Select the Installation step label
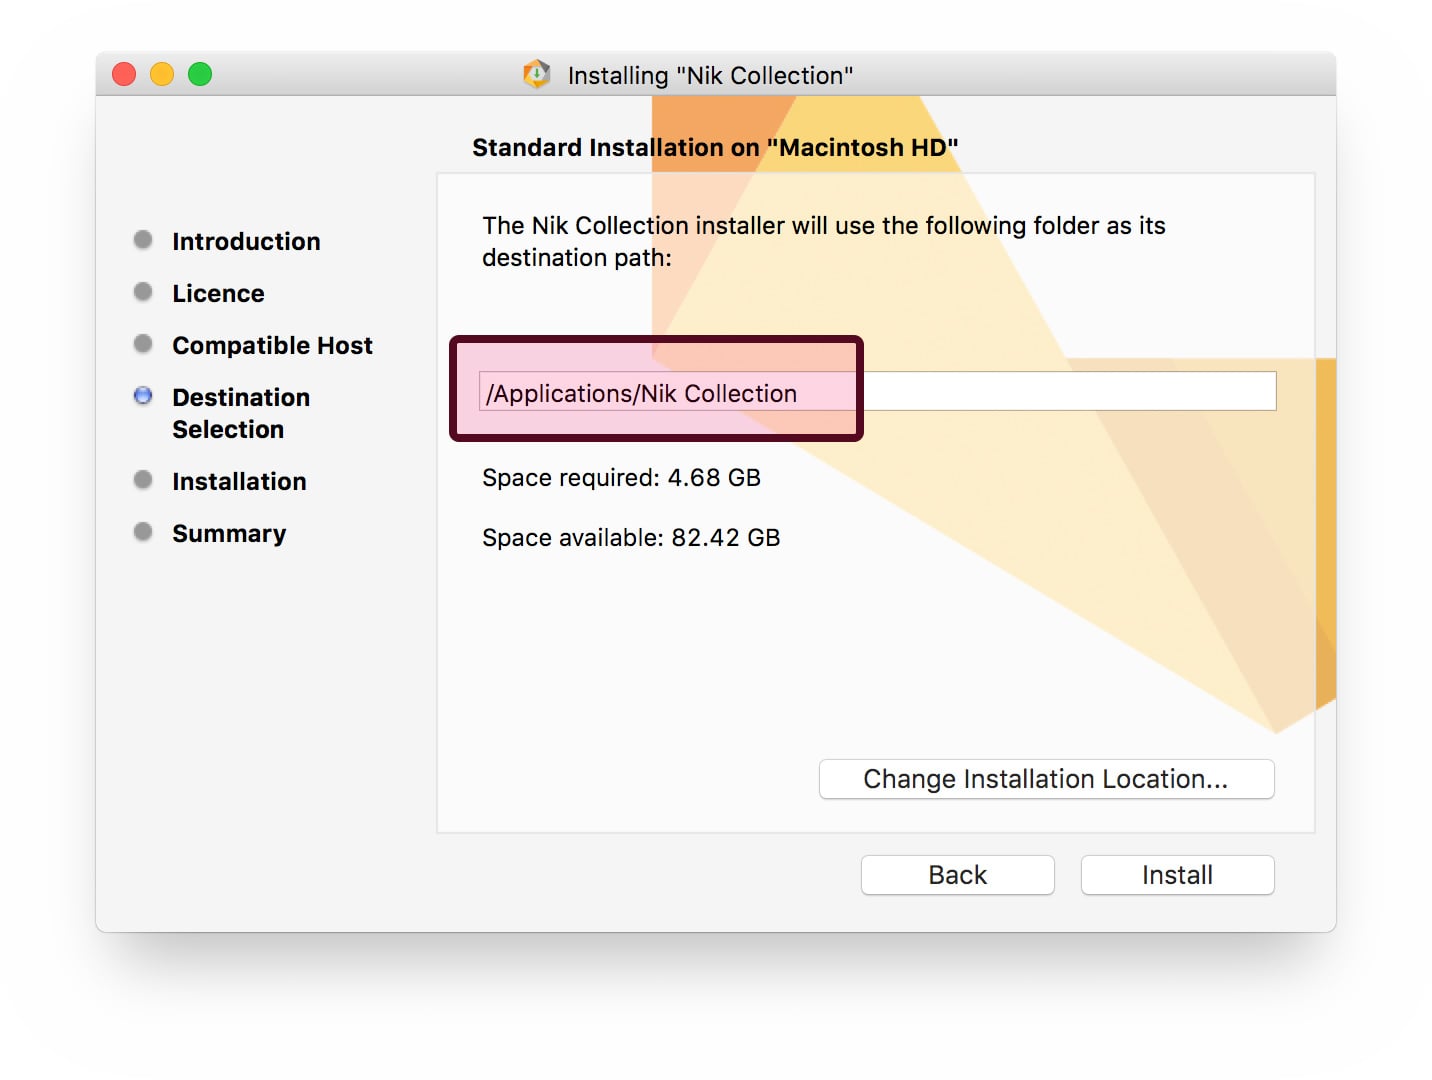1432x1080 pixels. pyautogui.click(x=239, y=482)
